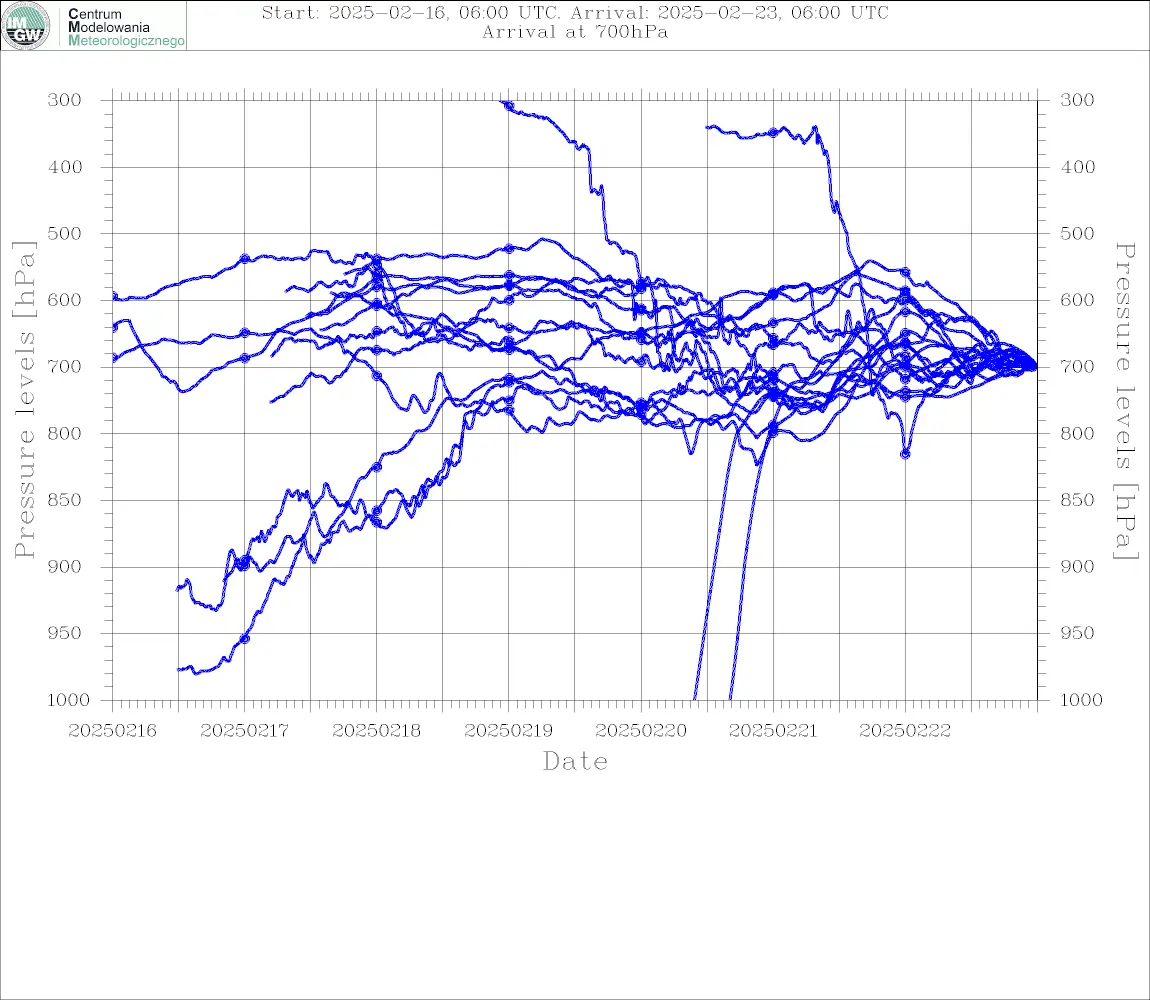1150x1000 pixels.
Task: Click the left axis 800 label
Action: click(65, 433)
